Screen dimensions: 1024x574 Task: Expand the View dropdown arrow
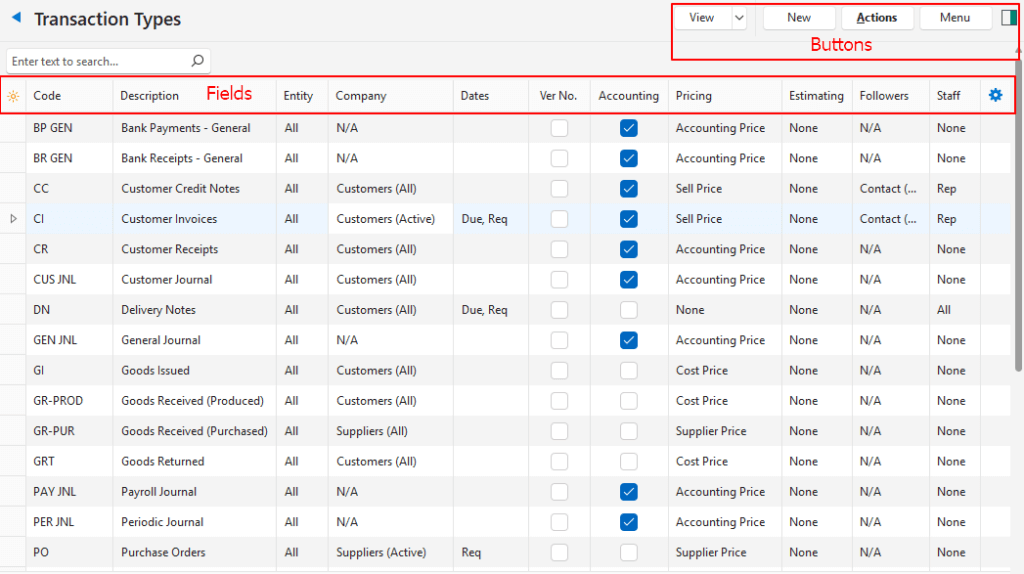click(x=739, y=17)
